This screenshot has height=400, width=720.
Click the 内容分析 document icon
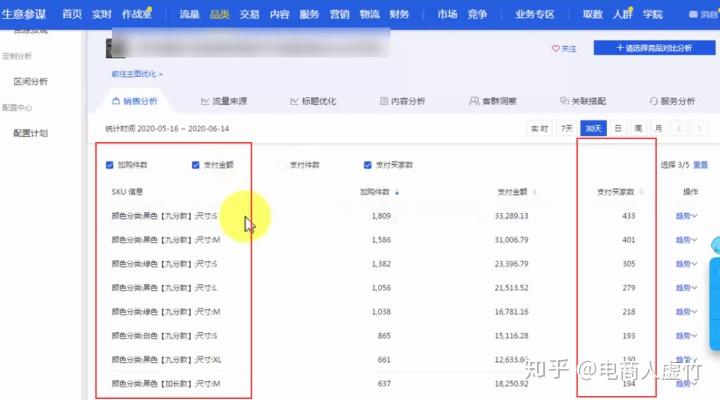pos(384,101)
